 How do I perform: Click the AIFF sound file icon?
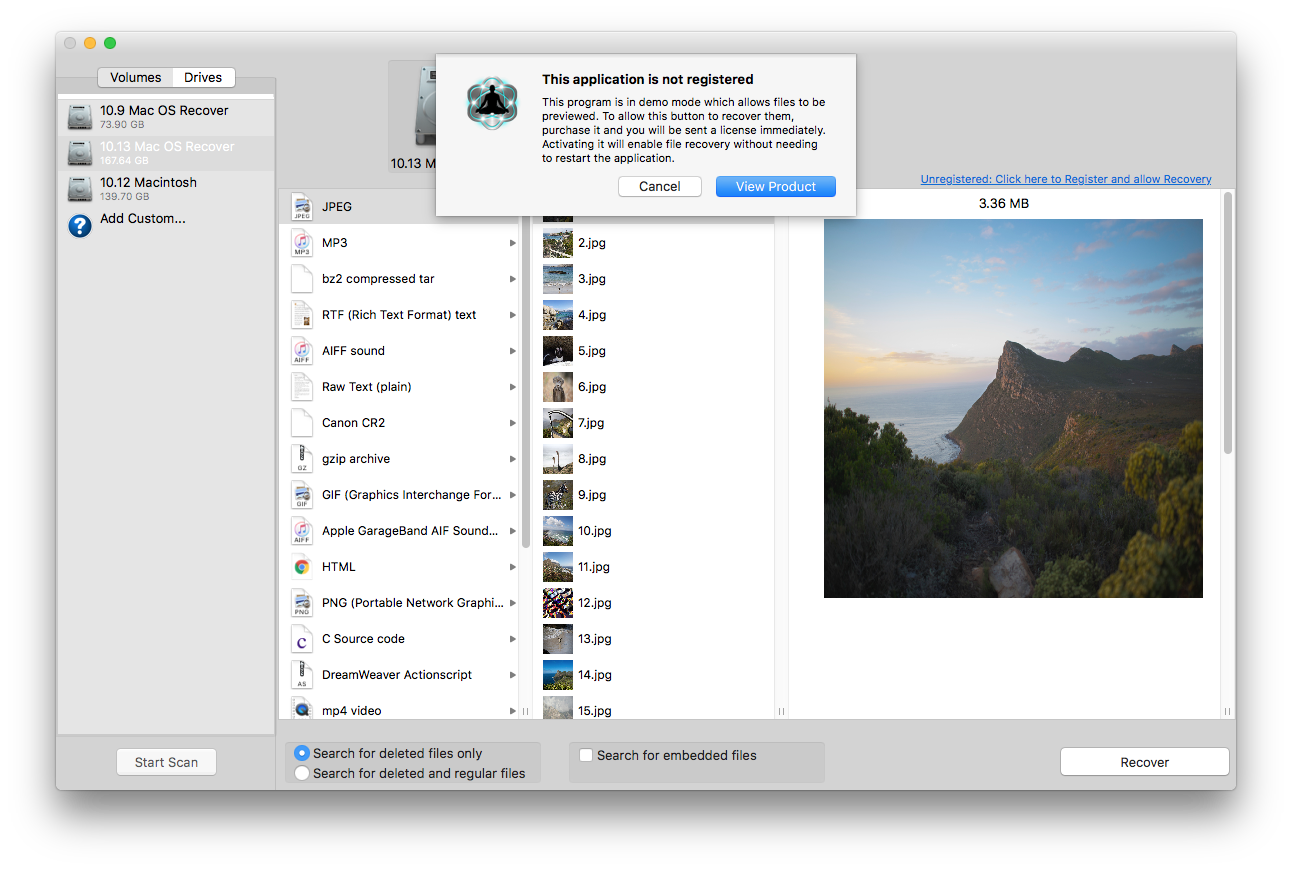pyautogui.click(x=302, y=351)
